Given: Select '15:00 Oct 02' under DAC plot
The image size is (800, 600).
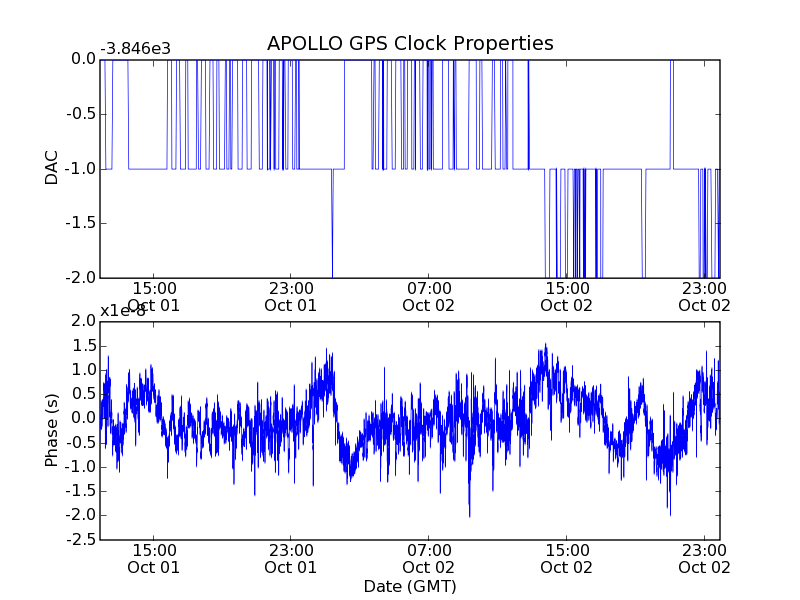Looking at the screenshot, I should pos(567,297).
